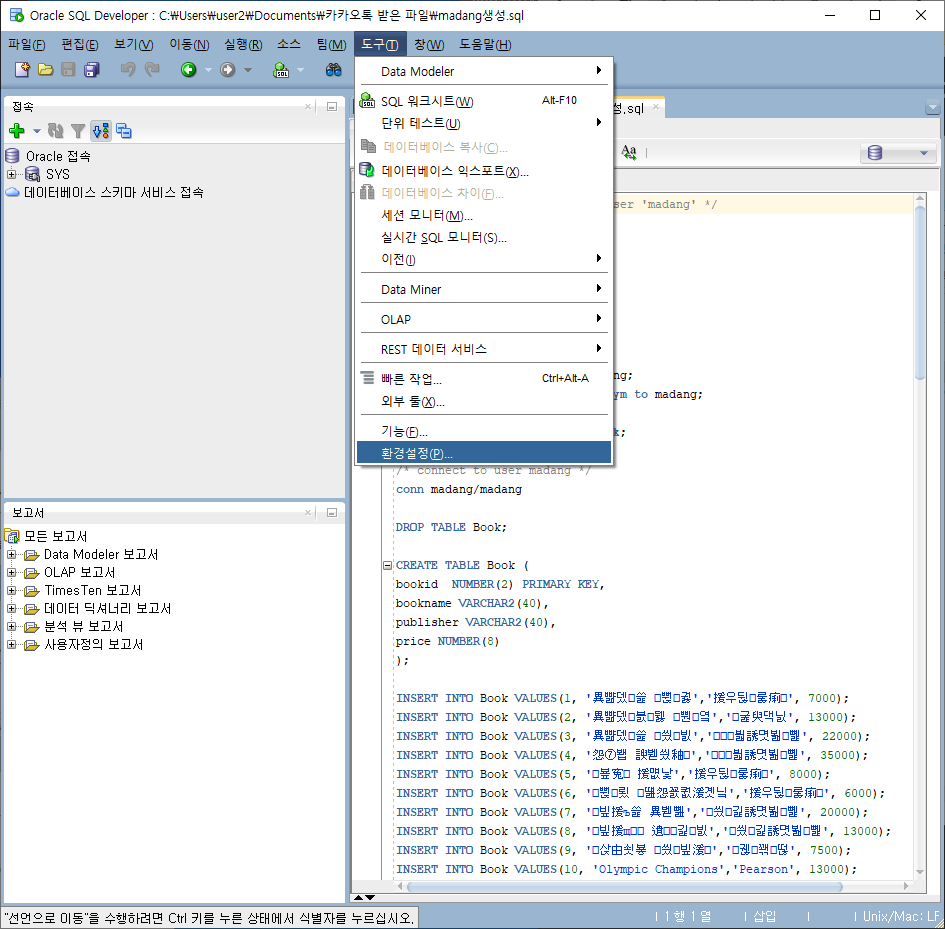Click the Forward navigation icon
The image size is (945, 929).
227,70
